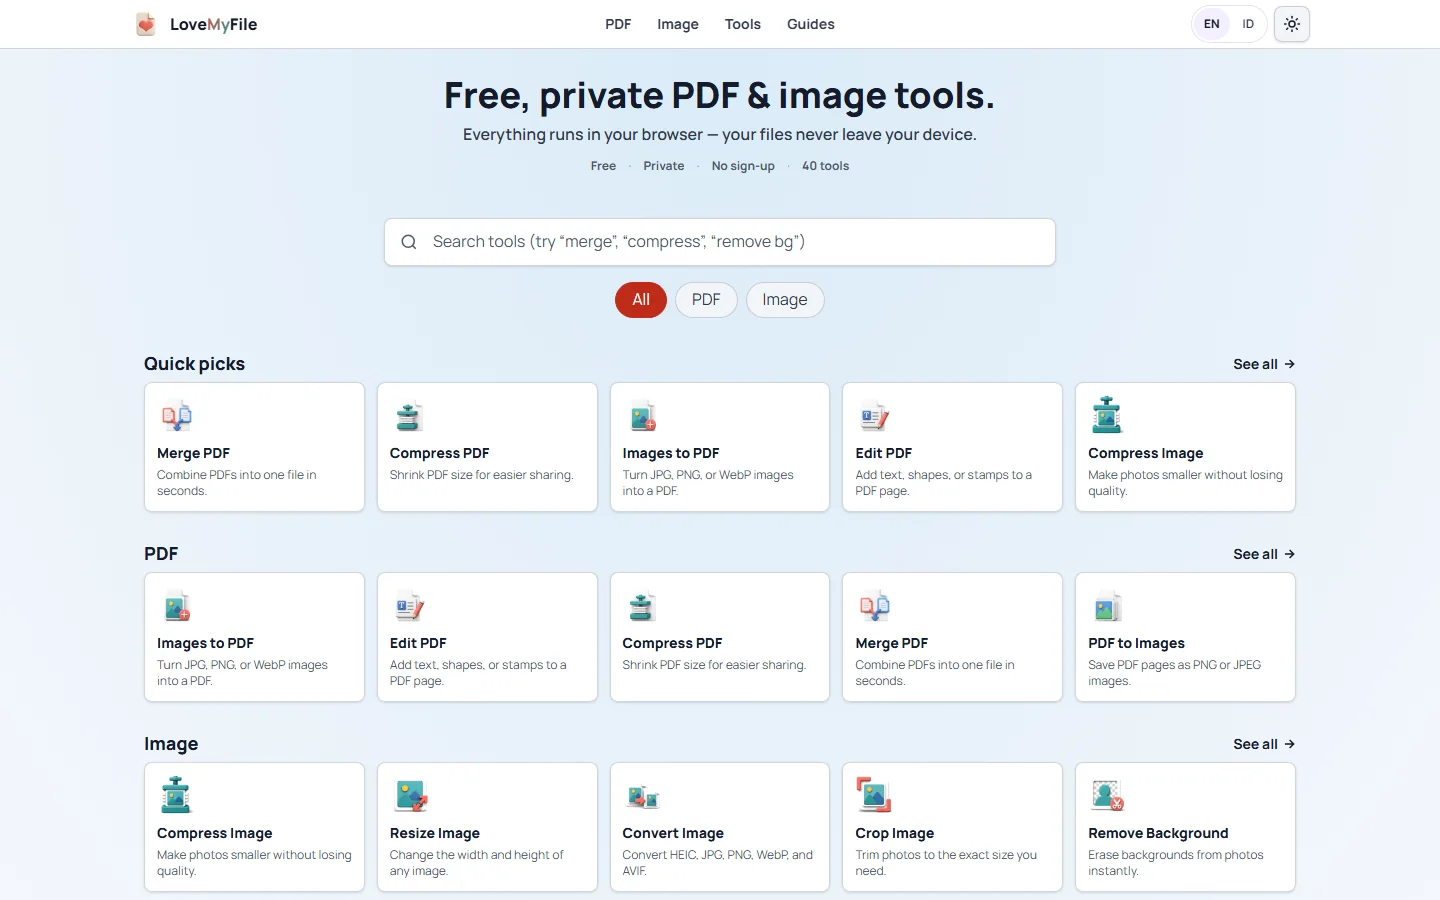The image size is (1440, 900).
Task: Open the LoveMyFile home link text
Action: [x=214, y=24]
